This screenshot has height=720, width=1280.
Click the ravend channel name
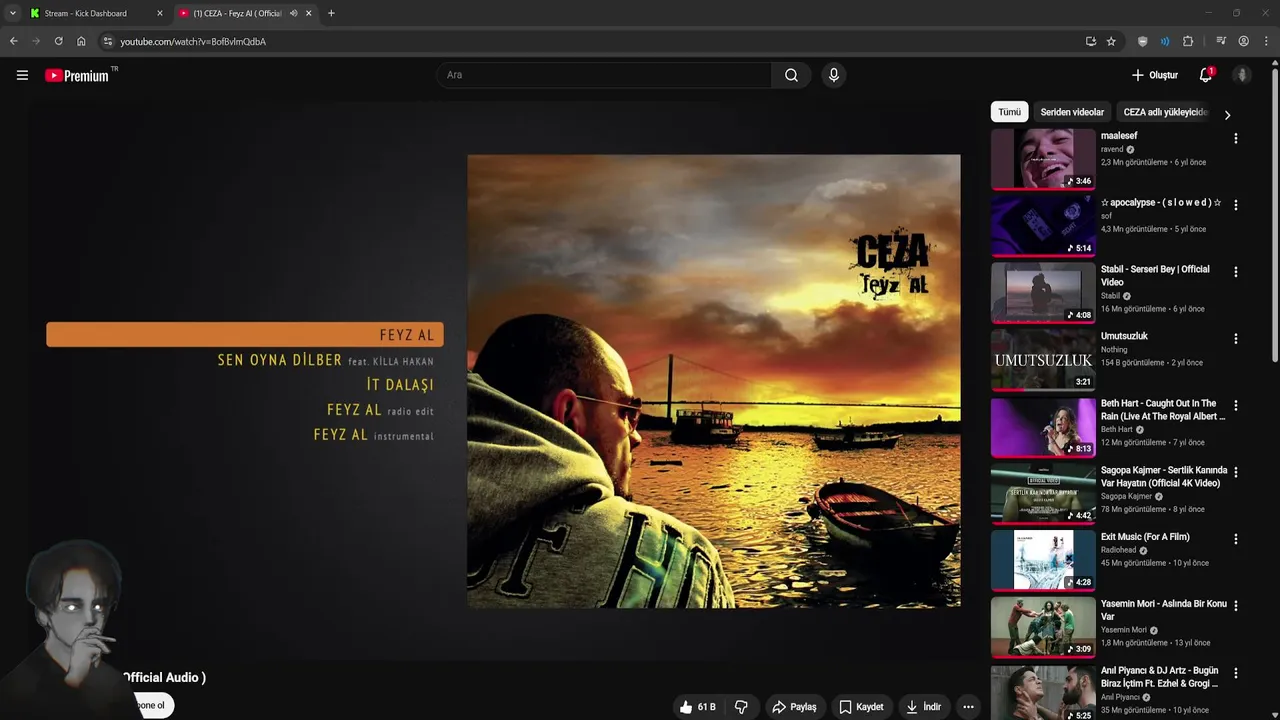coord(1112,149)
